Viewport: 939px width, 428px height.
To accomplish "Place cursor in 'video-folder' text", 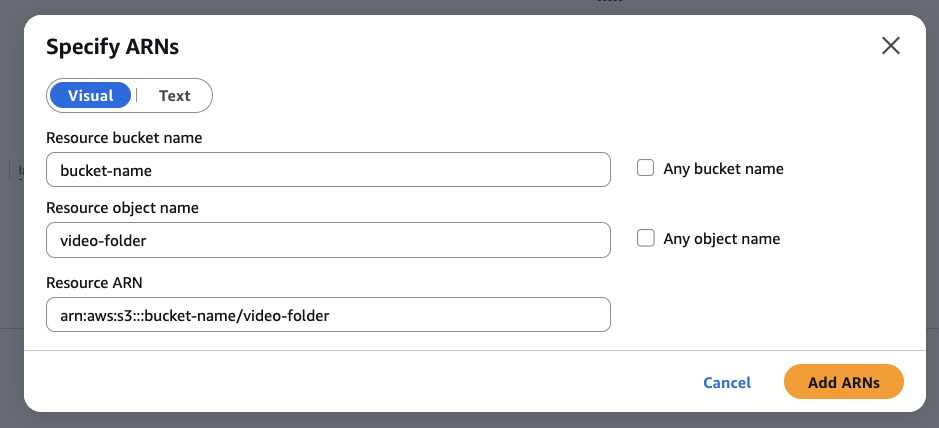I will tap(104, 240).
